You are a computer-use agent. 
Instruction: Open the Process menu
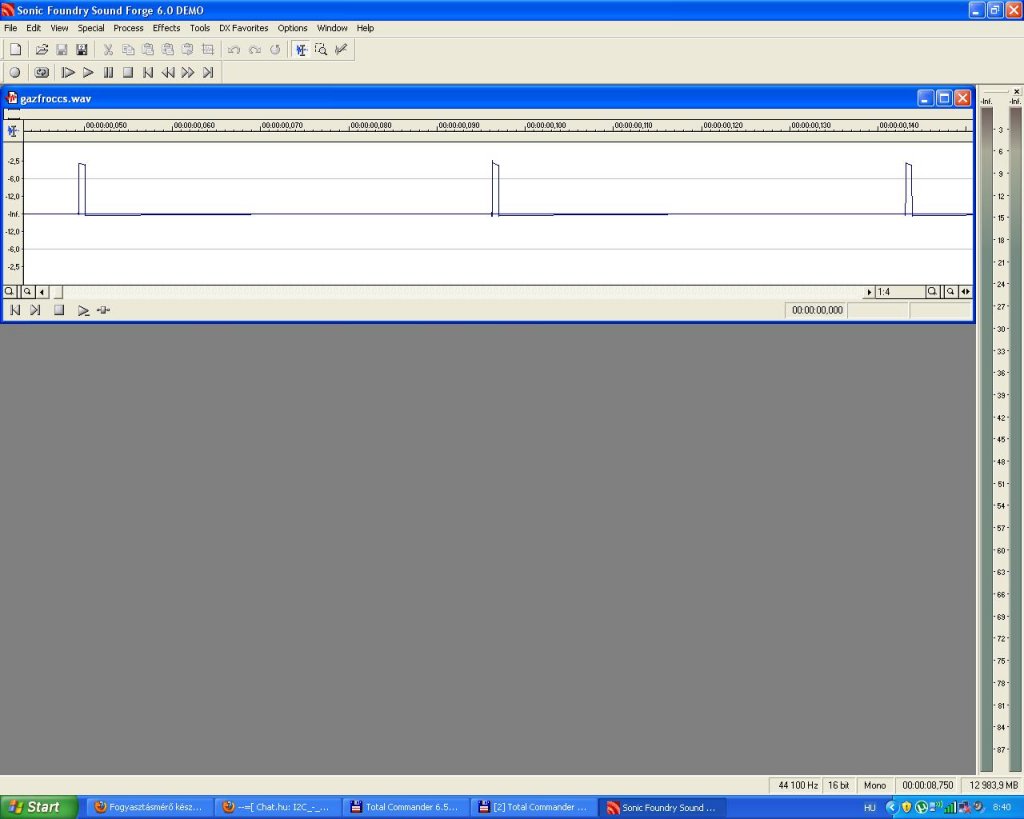click(128, 28)
